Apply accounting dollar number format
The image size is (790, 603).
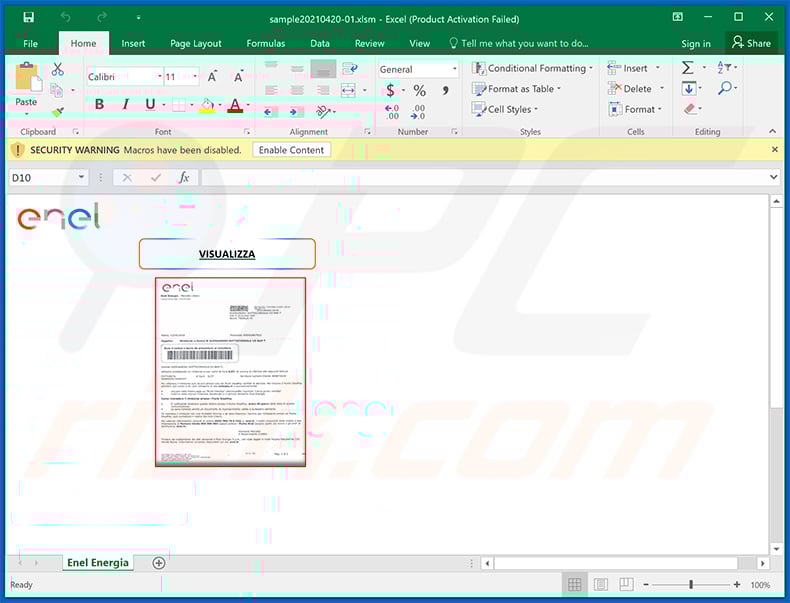tap(390, 91)
